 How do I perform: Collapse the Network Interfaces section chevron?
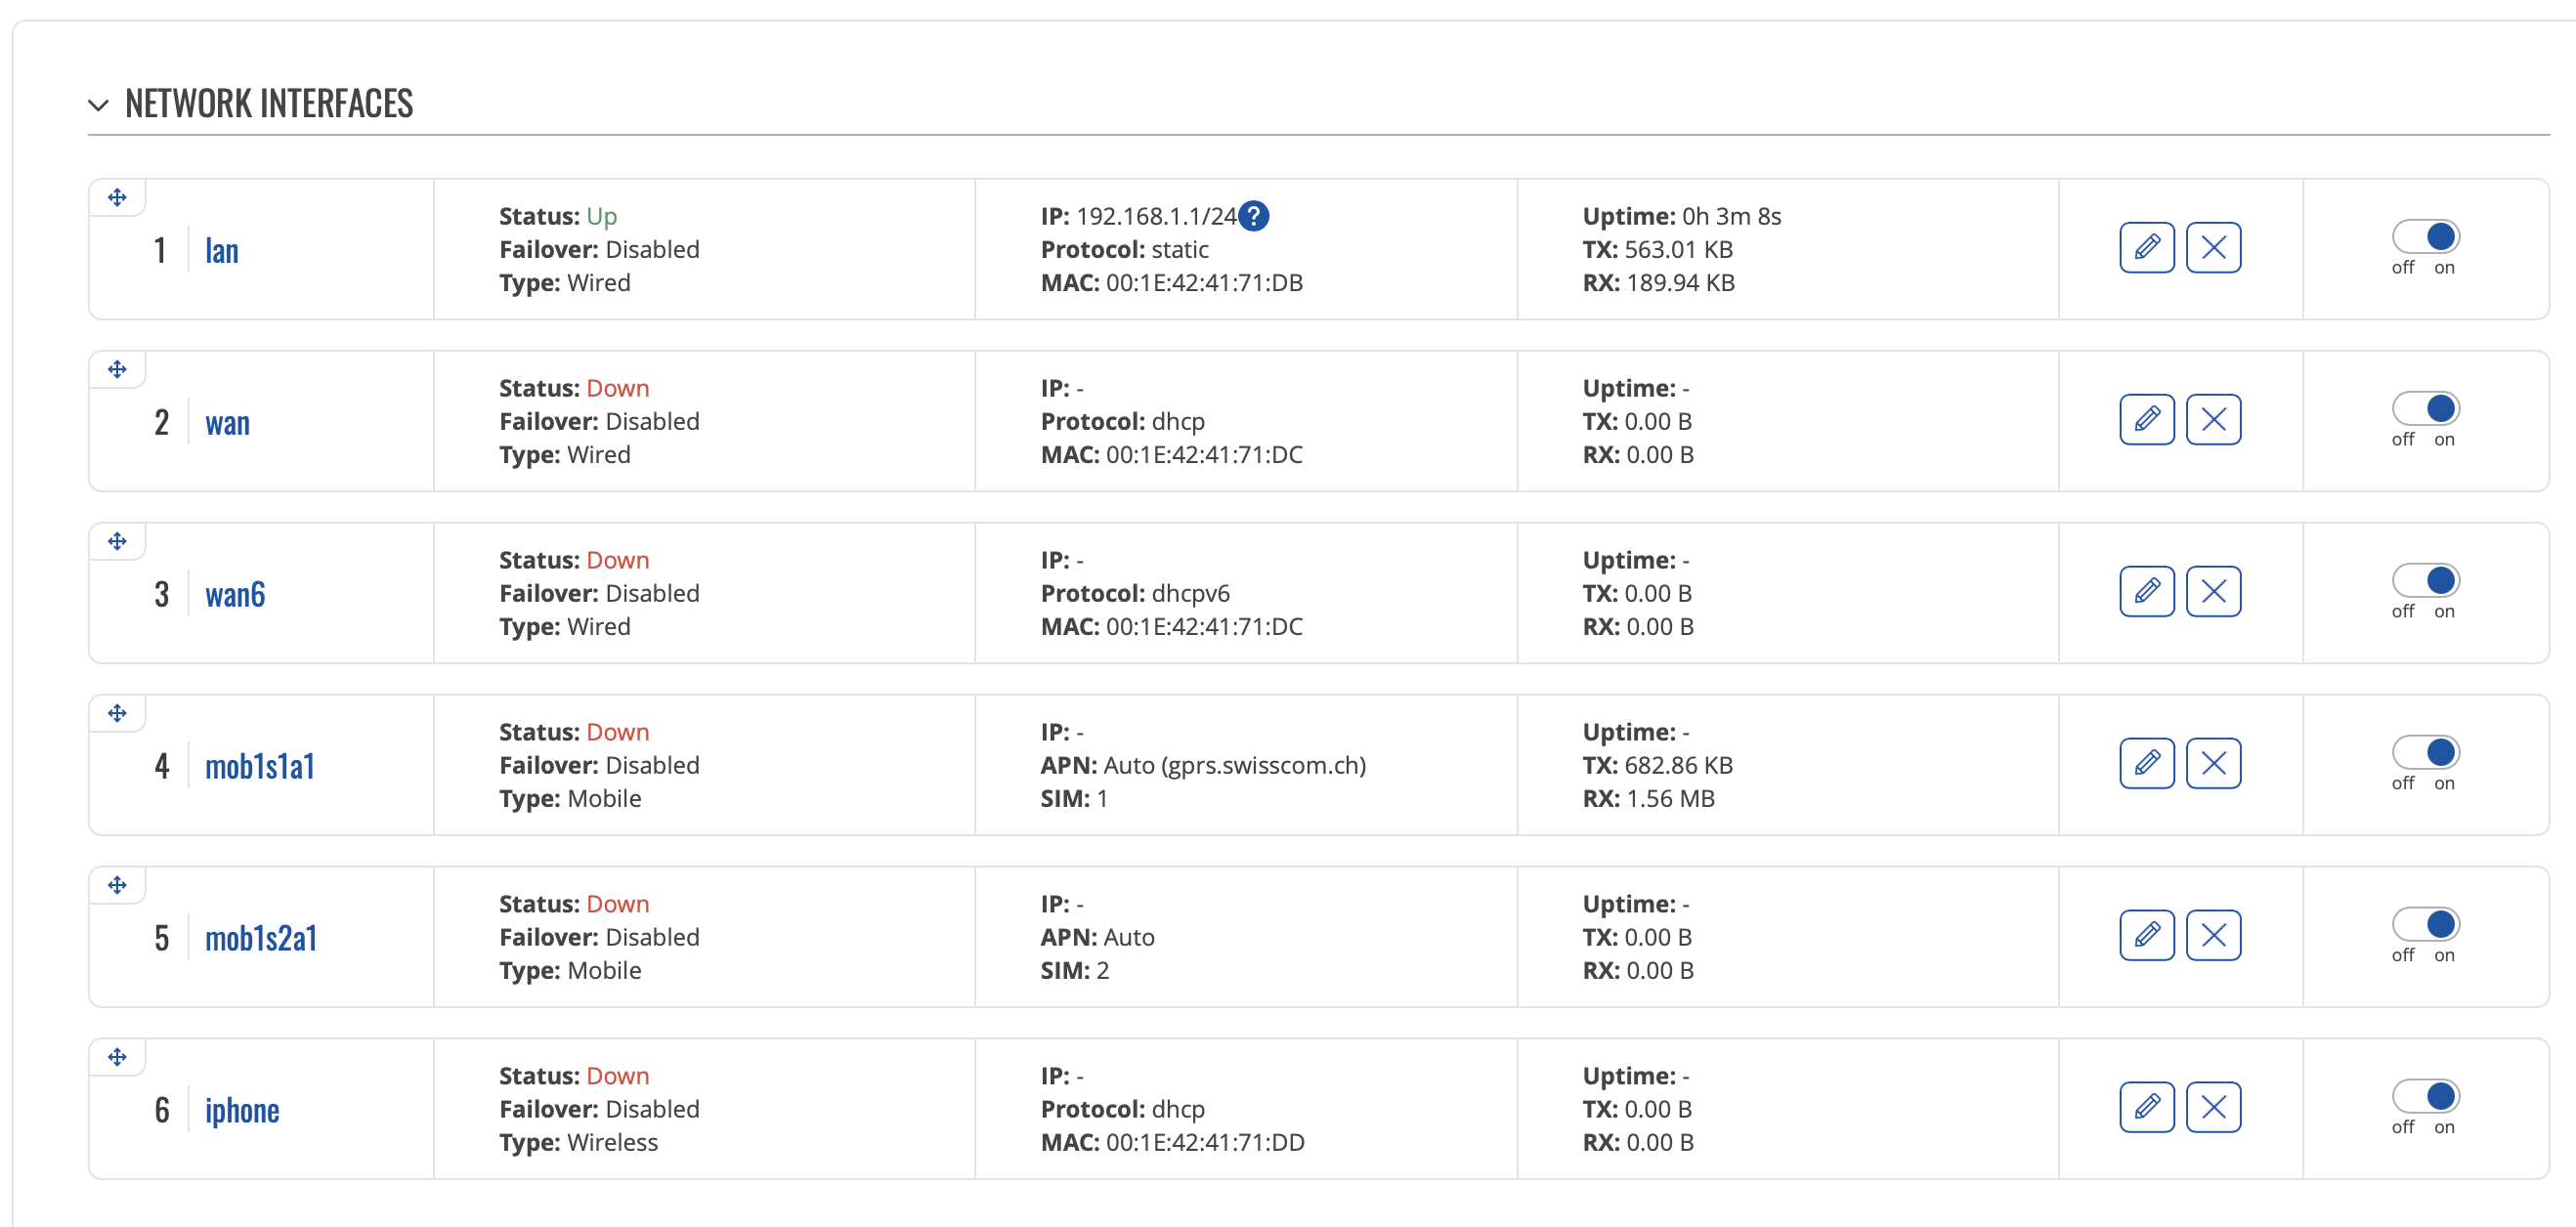pos(98,105)
